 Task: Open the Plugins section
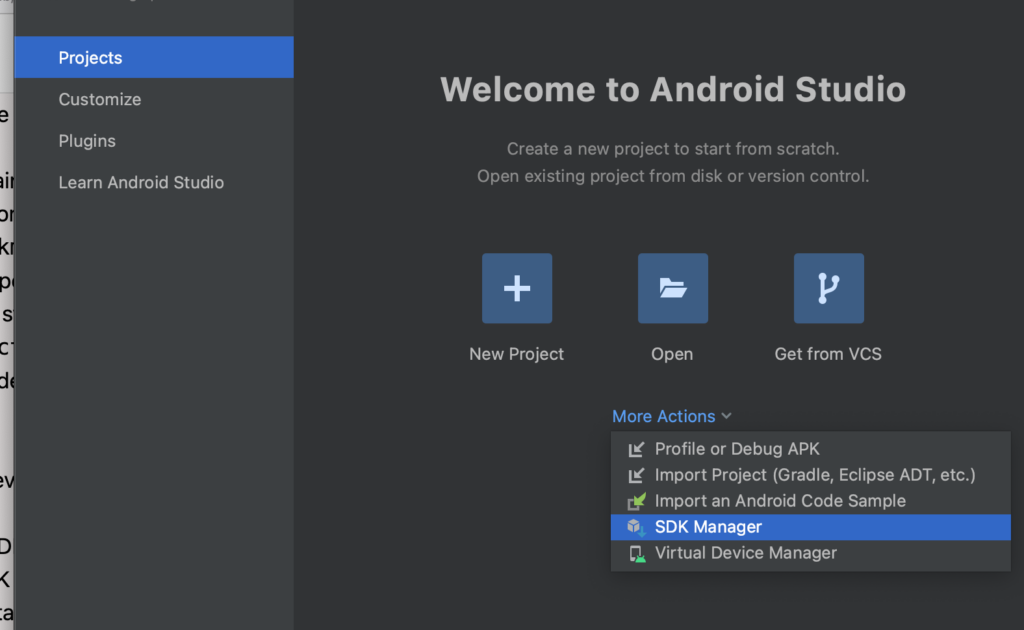86,141
